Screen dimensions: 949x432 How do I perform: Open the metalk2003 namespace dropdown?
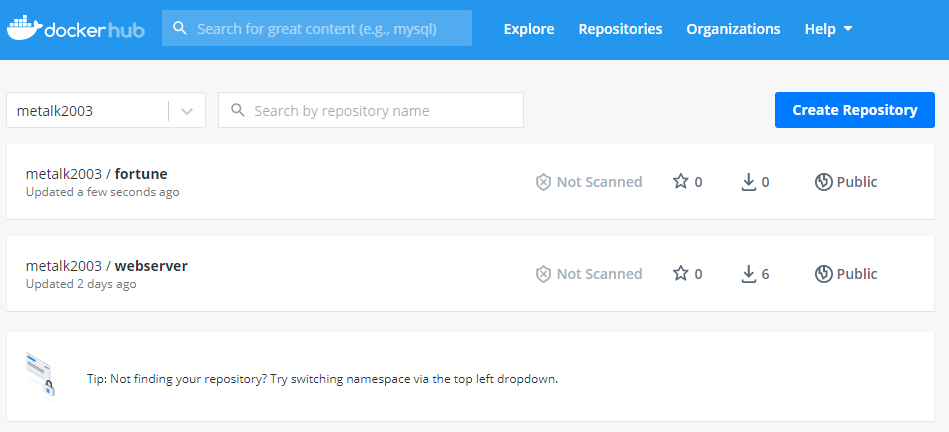tap(106, 110)
